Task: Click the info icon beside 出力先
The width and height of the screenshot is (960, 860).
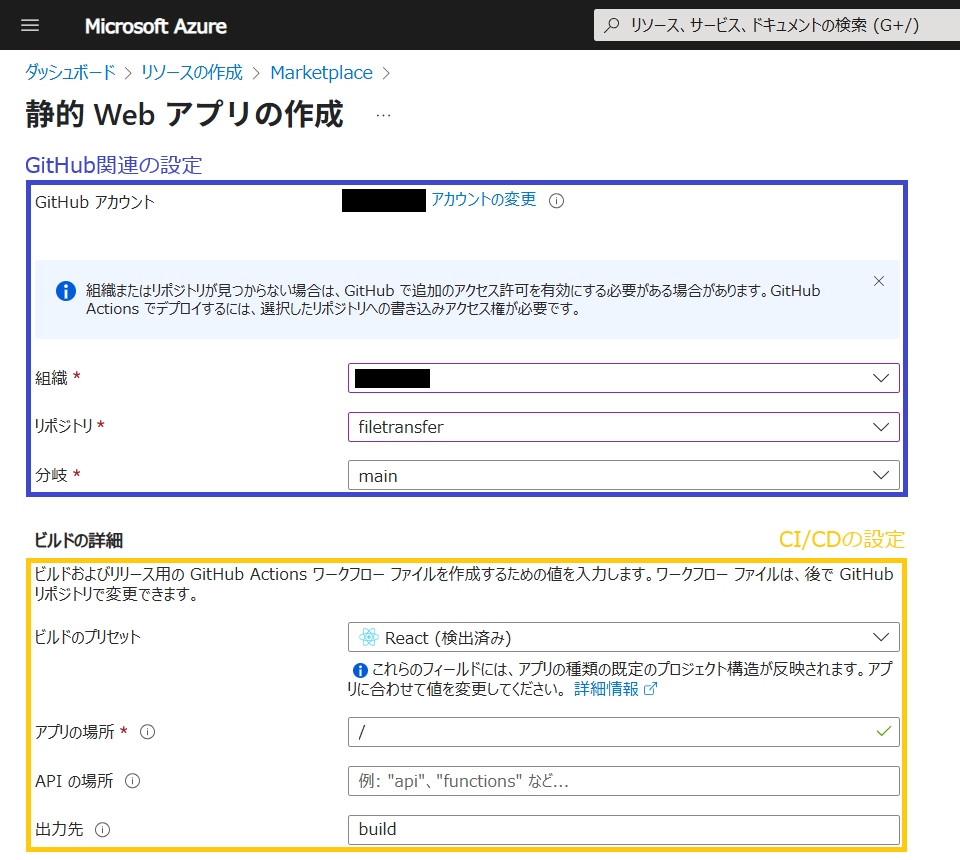Action: tap(102, 829)
